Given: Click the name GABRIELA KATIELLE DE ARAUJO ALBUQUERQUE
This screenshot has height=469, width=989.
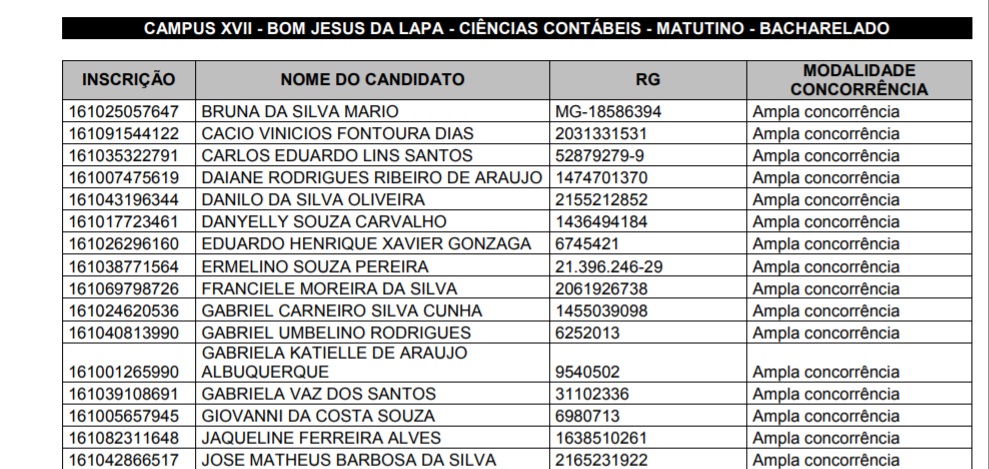Looking at the screenshot, I should [334, 362].
